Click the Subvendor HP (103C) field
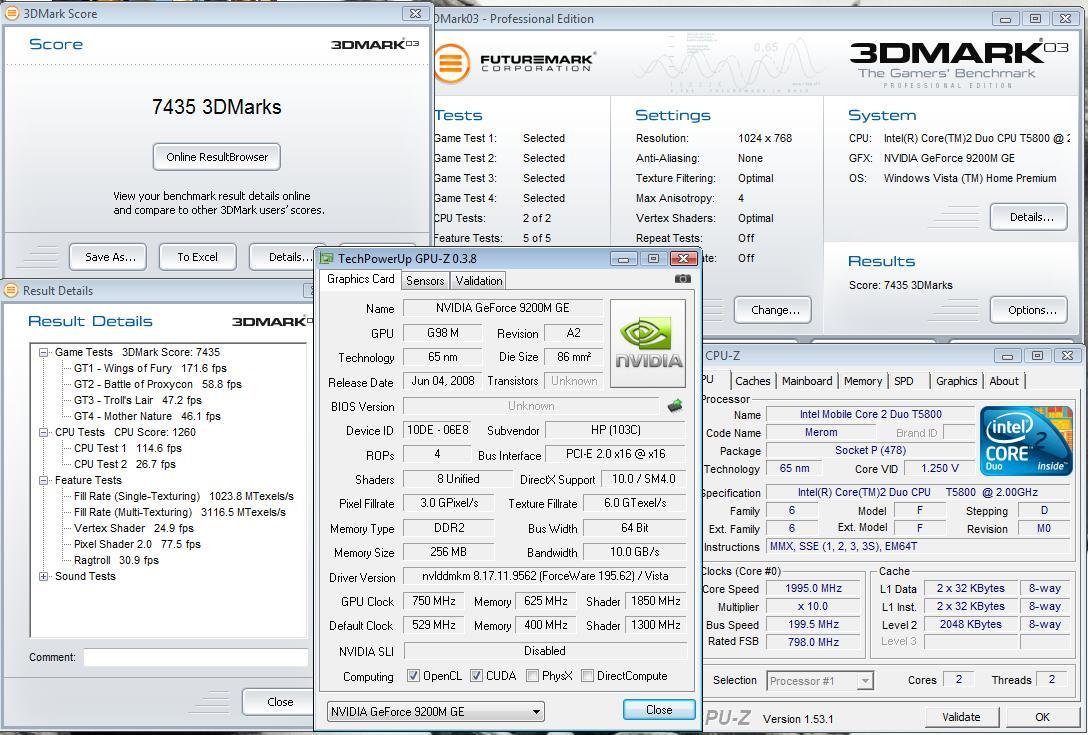Viewport: 1088px width, 735px height. [615, 430]
